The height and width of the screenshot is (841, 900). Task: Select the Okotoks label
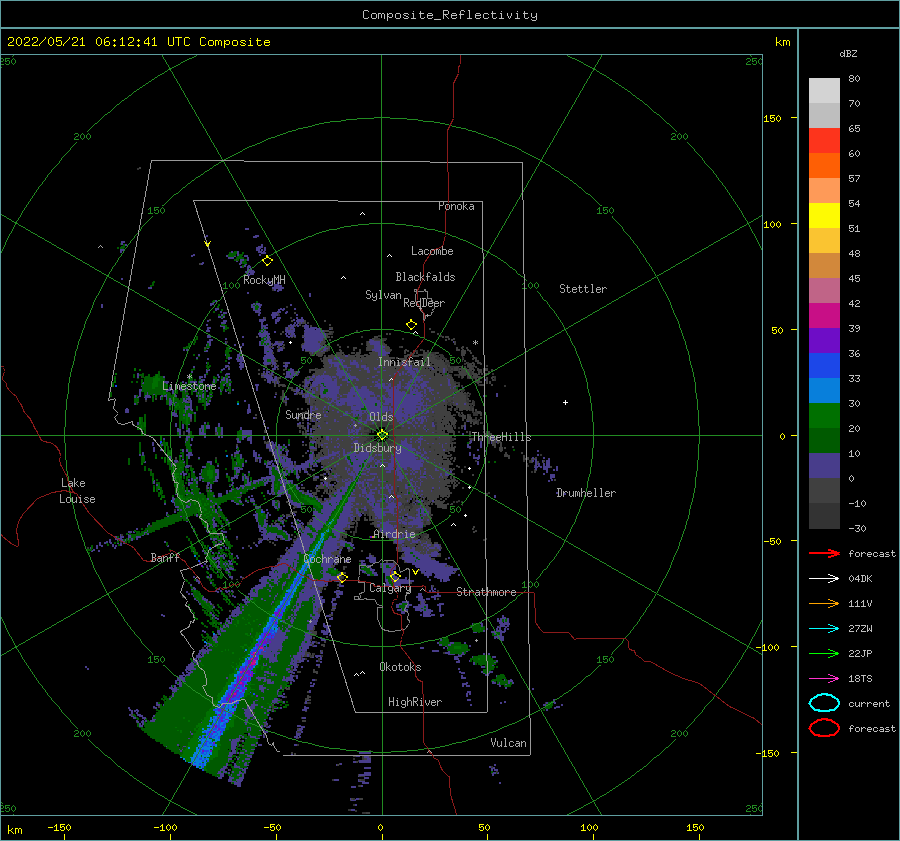pos(400,667)
